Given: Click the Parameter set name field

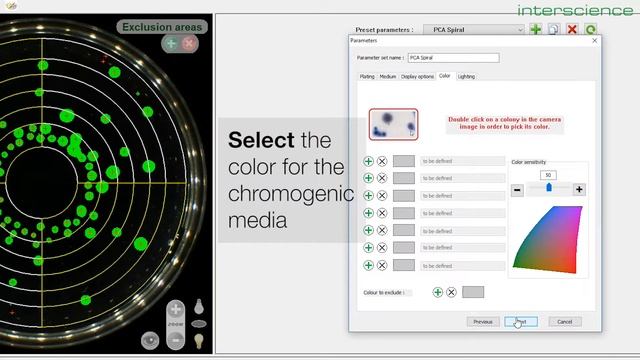Looking at the screenshot, I should pos(453,58).
